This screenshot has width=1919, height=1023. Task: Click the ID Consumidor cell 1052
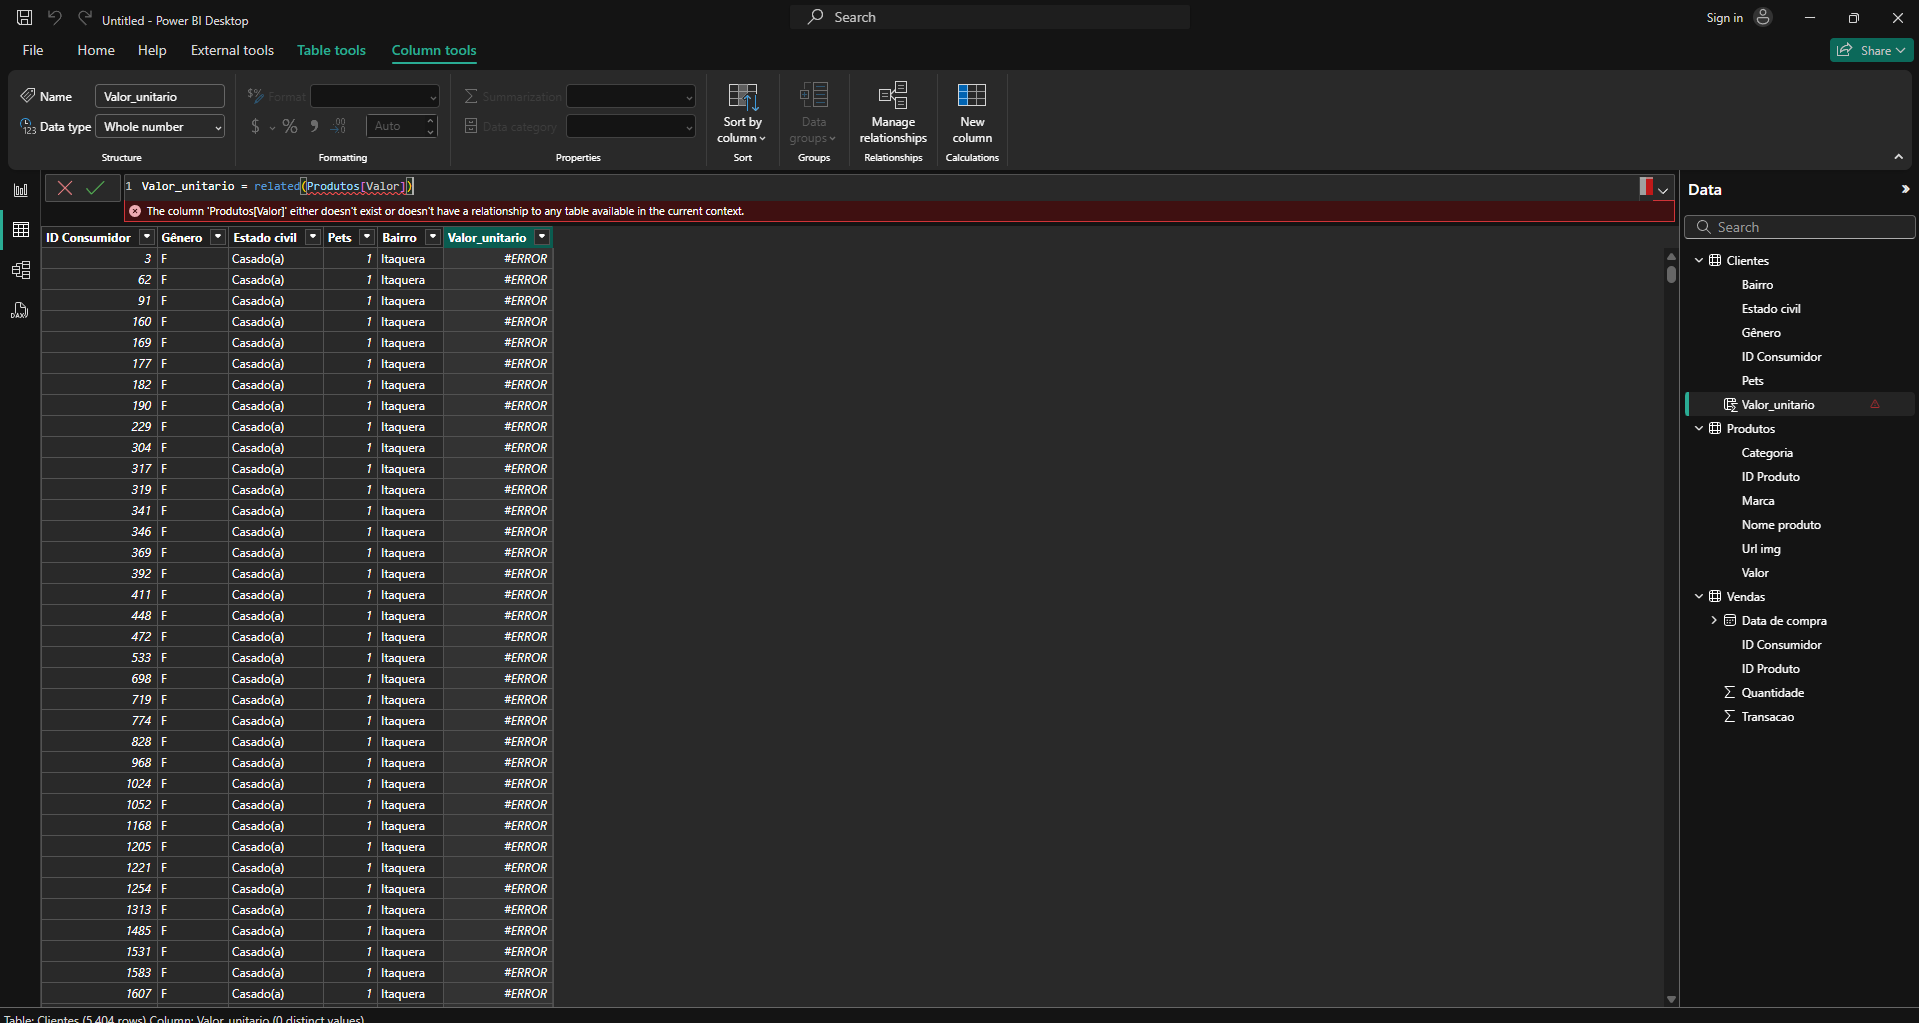pos(99,805)
